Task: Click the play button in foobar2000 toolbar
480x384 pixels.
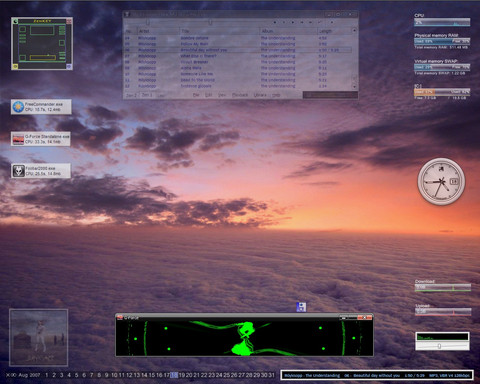Action: [x=293, y=22]
